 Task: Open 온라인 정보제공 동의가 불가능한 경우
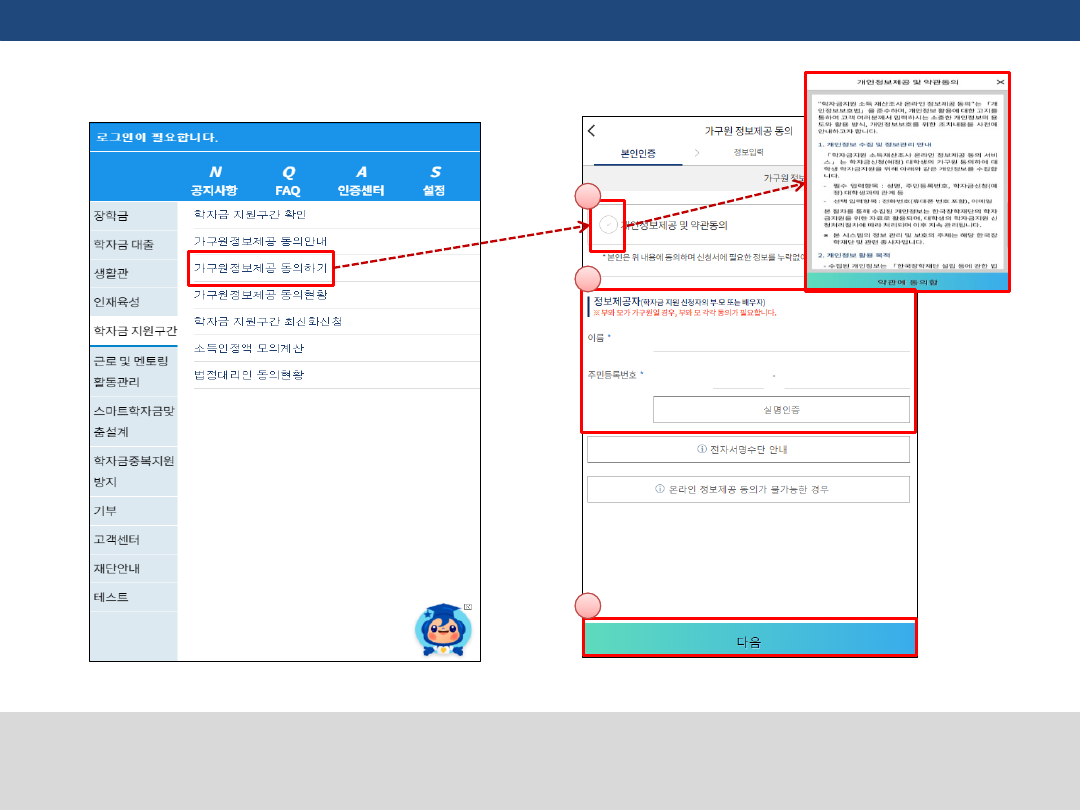coord(748,489)
